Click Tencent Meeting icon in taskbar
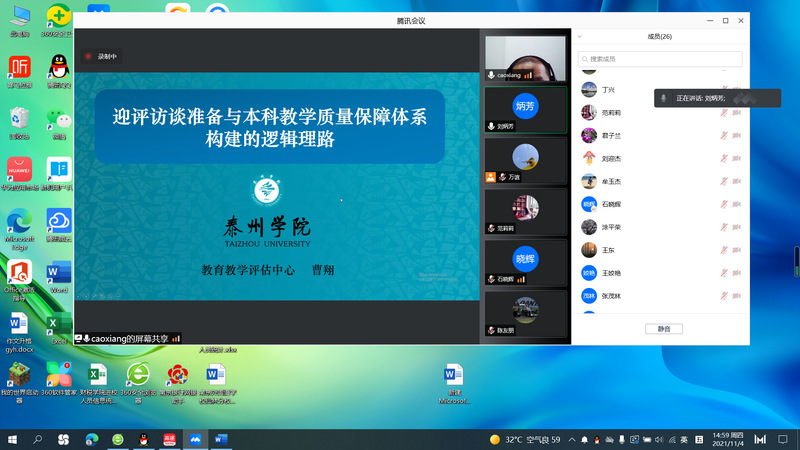Screen dimensions: 800x450 coord(196,439)
